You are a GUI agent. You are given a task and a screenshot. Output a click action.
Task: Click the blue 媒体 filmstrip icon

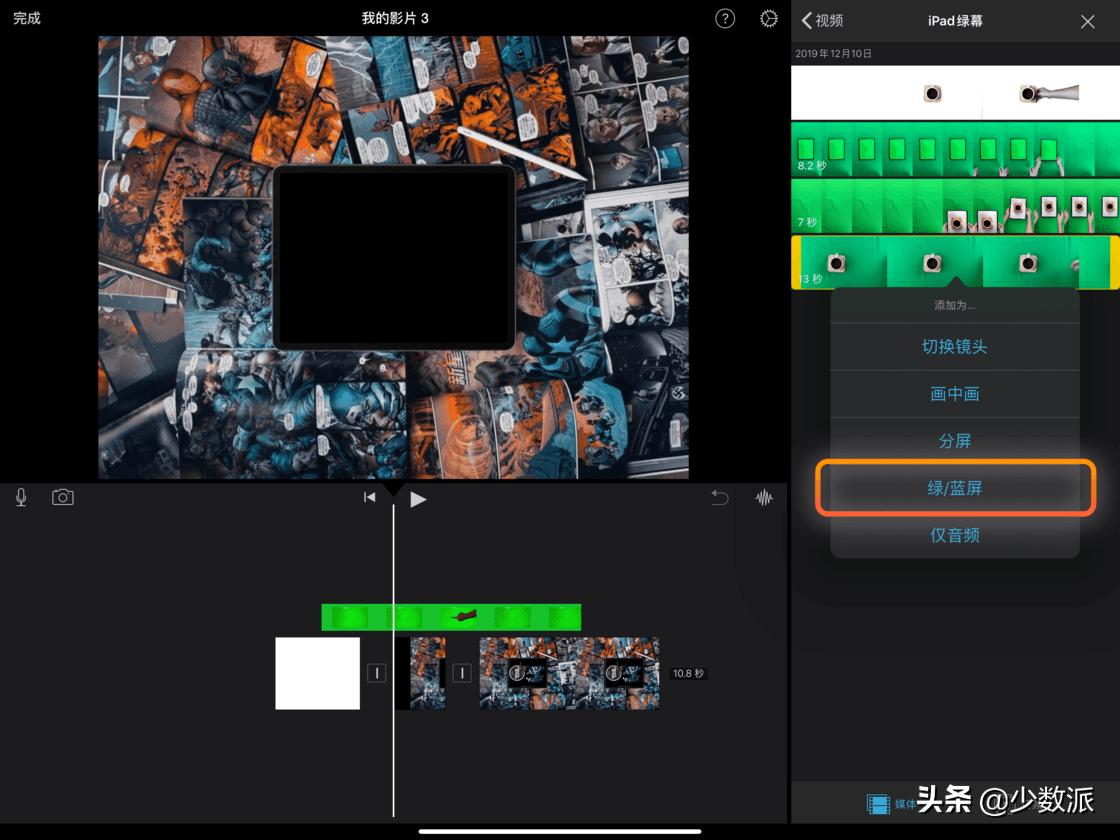tap(878, 803)
